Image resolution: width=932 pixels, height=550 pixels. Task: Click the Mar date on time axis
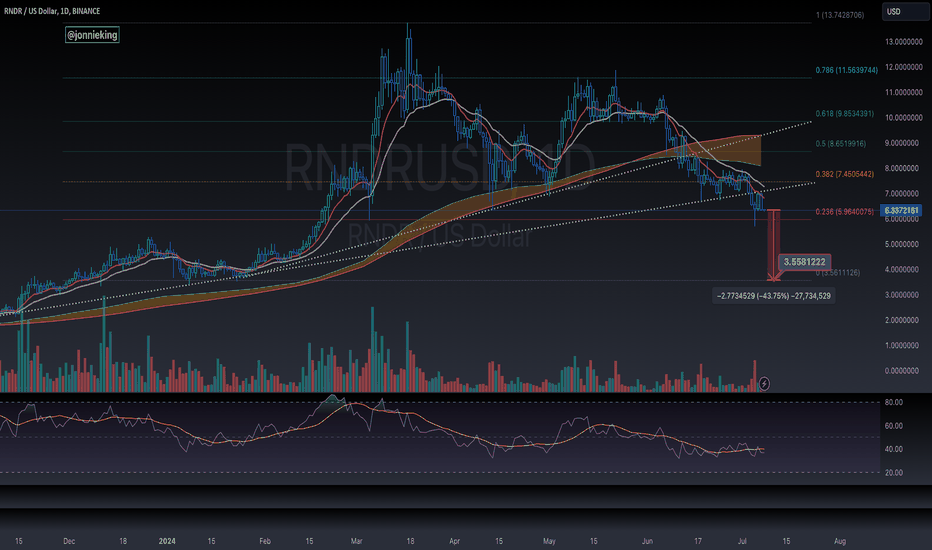357,541
